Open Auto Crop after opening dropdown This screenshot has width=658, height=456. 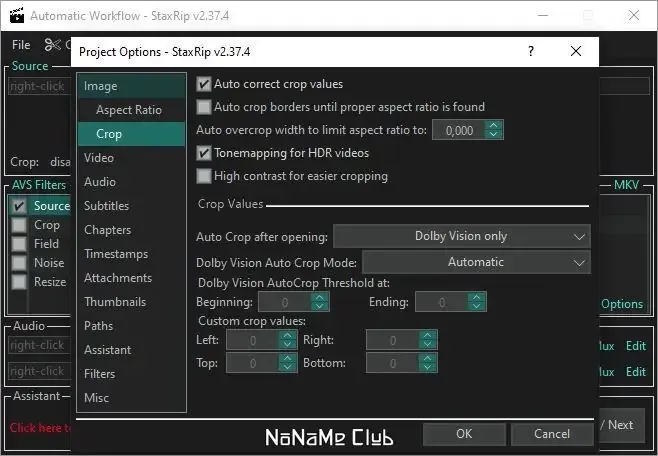pos(462,236)
